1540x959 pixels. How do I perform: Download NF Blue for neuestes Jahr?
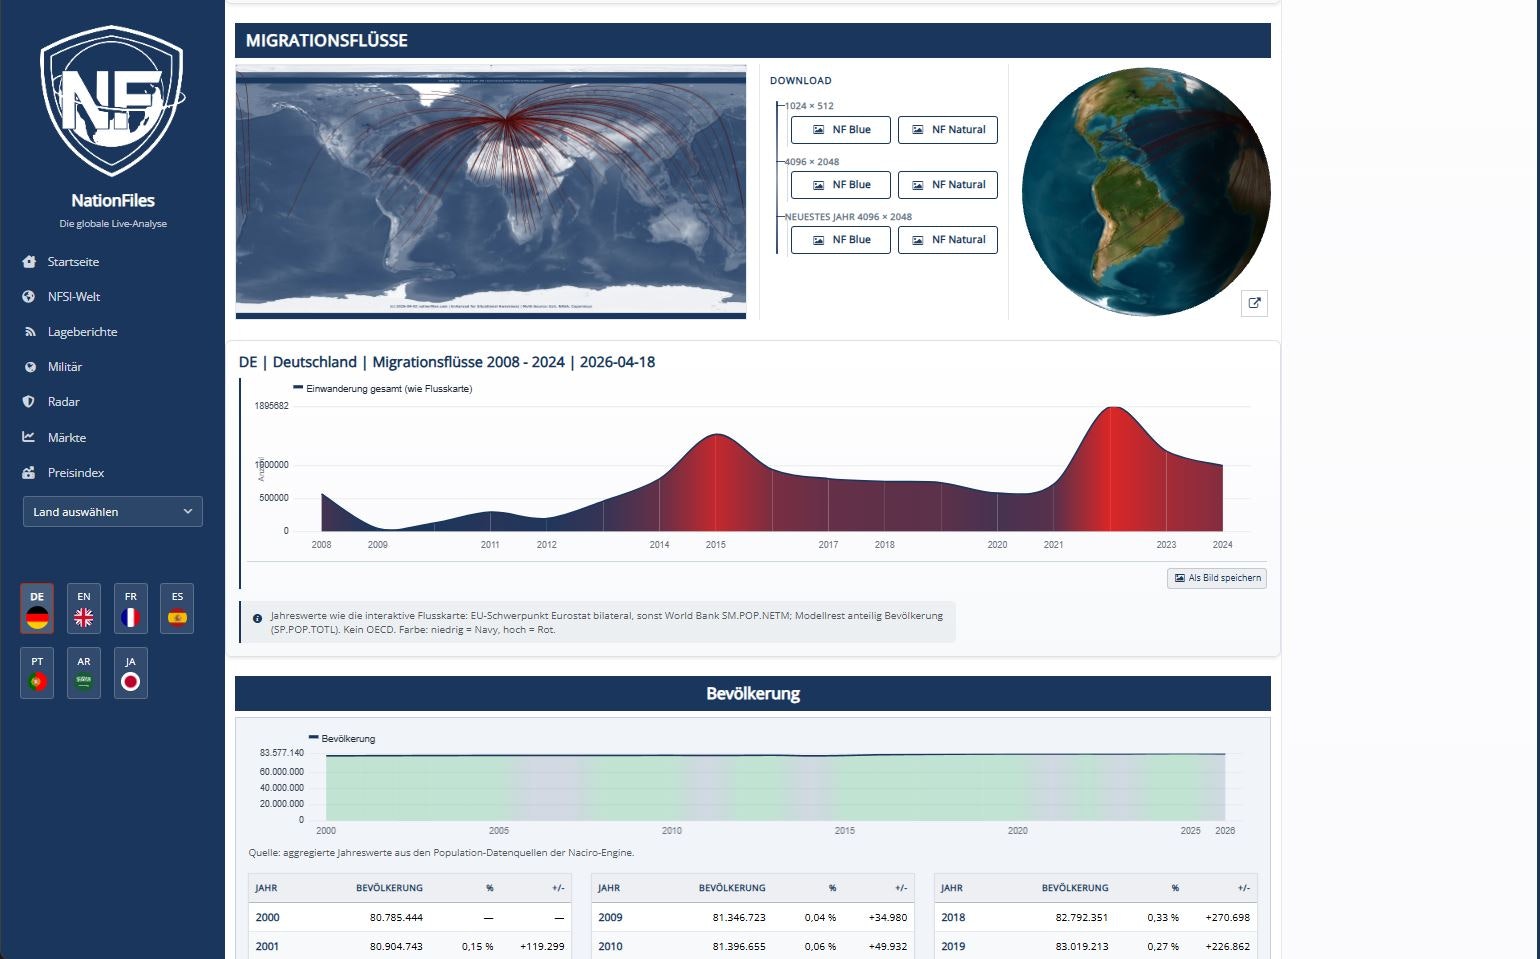click(841, 240)
